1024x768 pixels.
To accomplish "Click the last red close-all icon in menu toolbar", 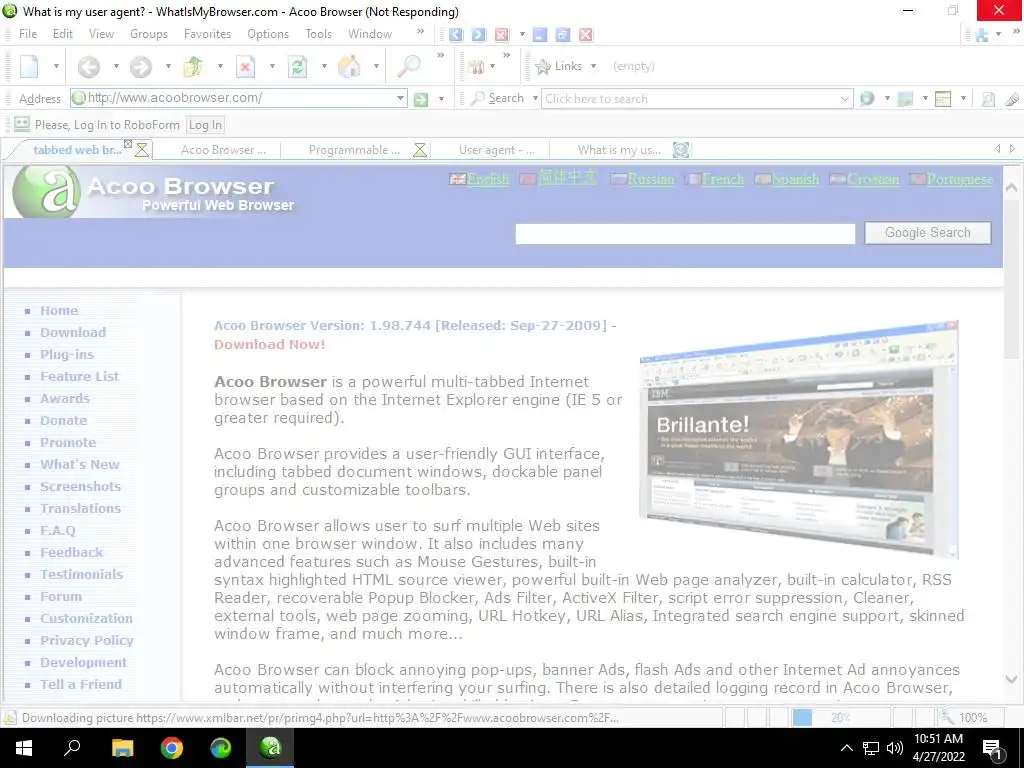I will click(586, 35).
